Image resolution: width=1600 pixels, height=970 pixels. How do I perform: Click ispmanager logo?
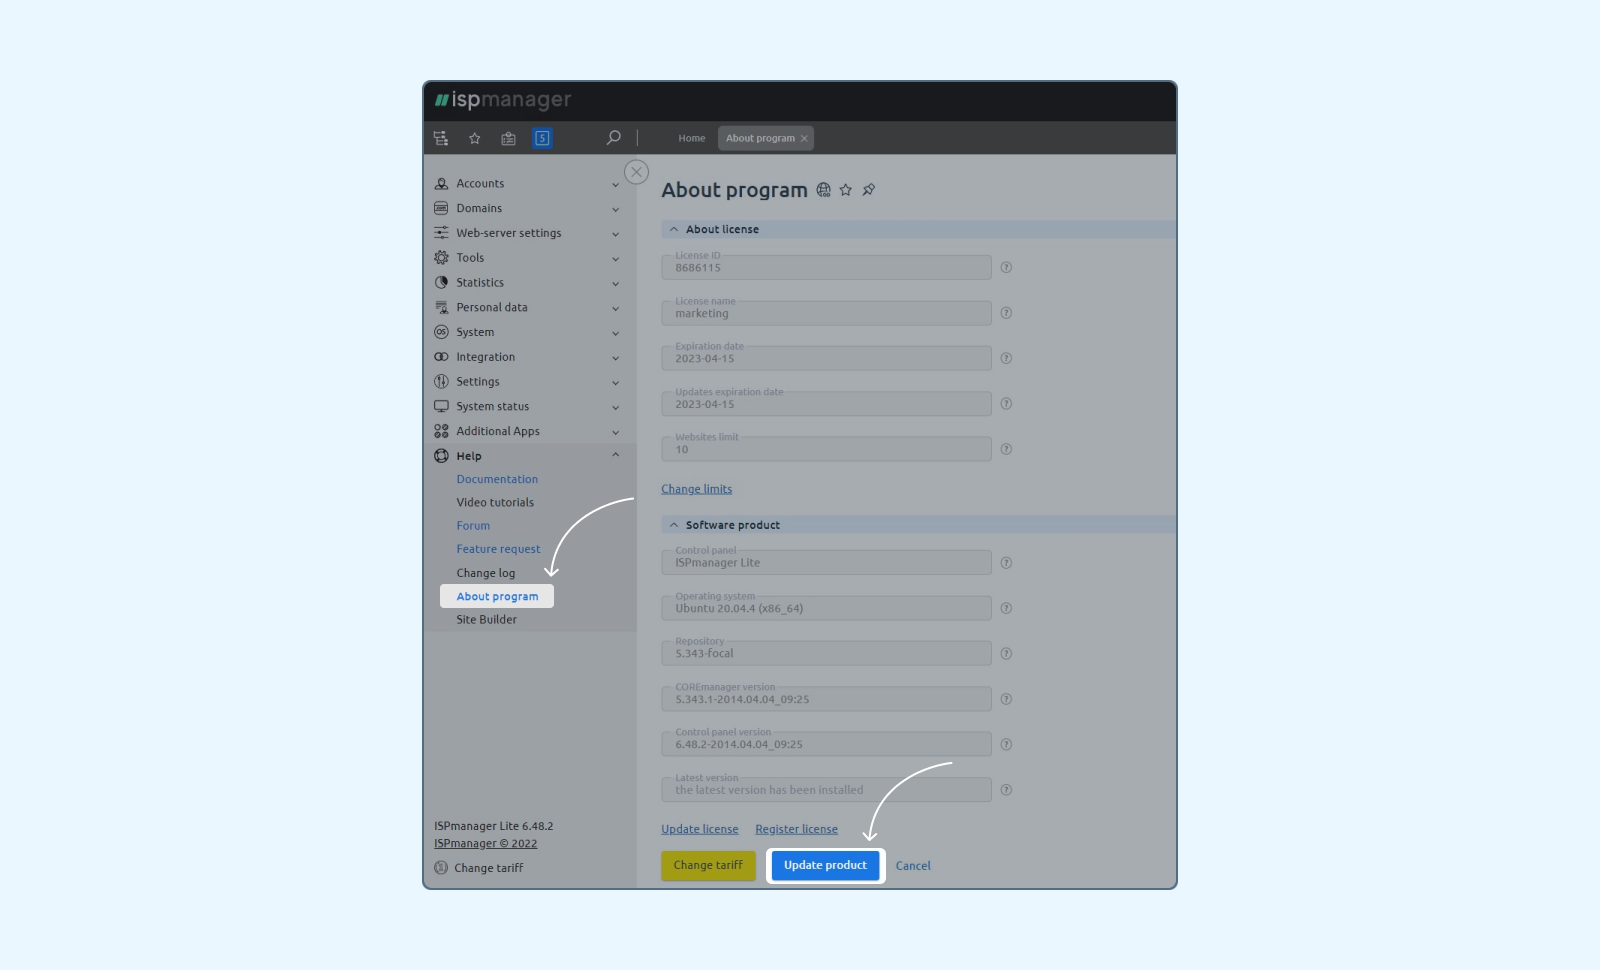point(503,100)
